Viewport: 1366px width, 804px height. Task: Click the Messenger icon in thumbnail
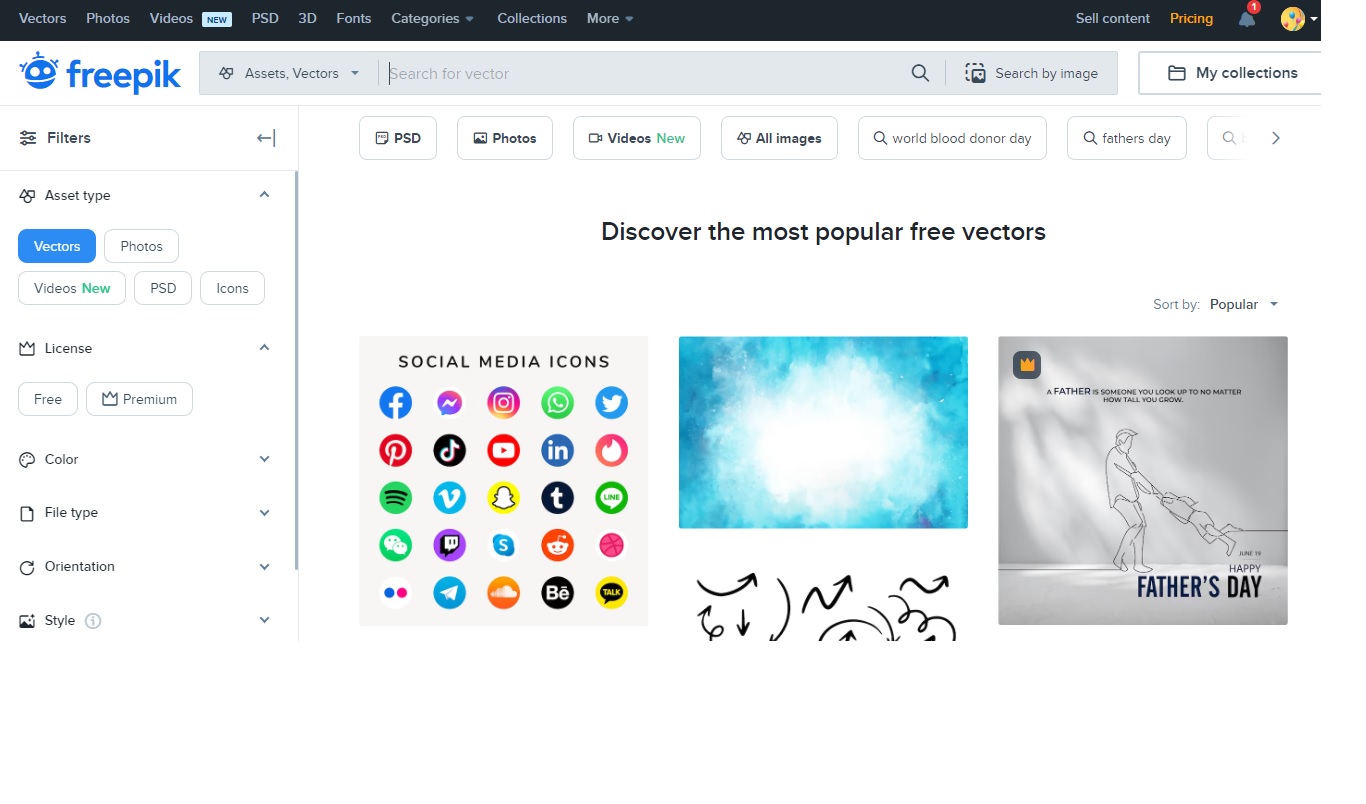[x=450, y=403]
